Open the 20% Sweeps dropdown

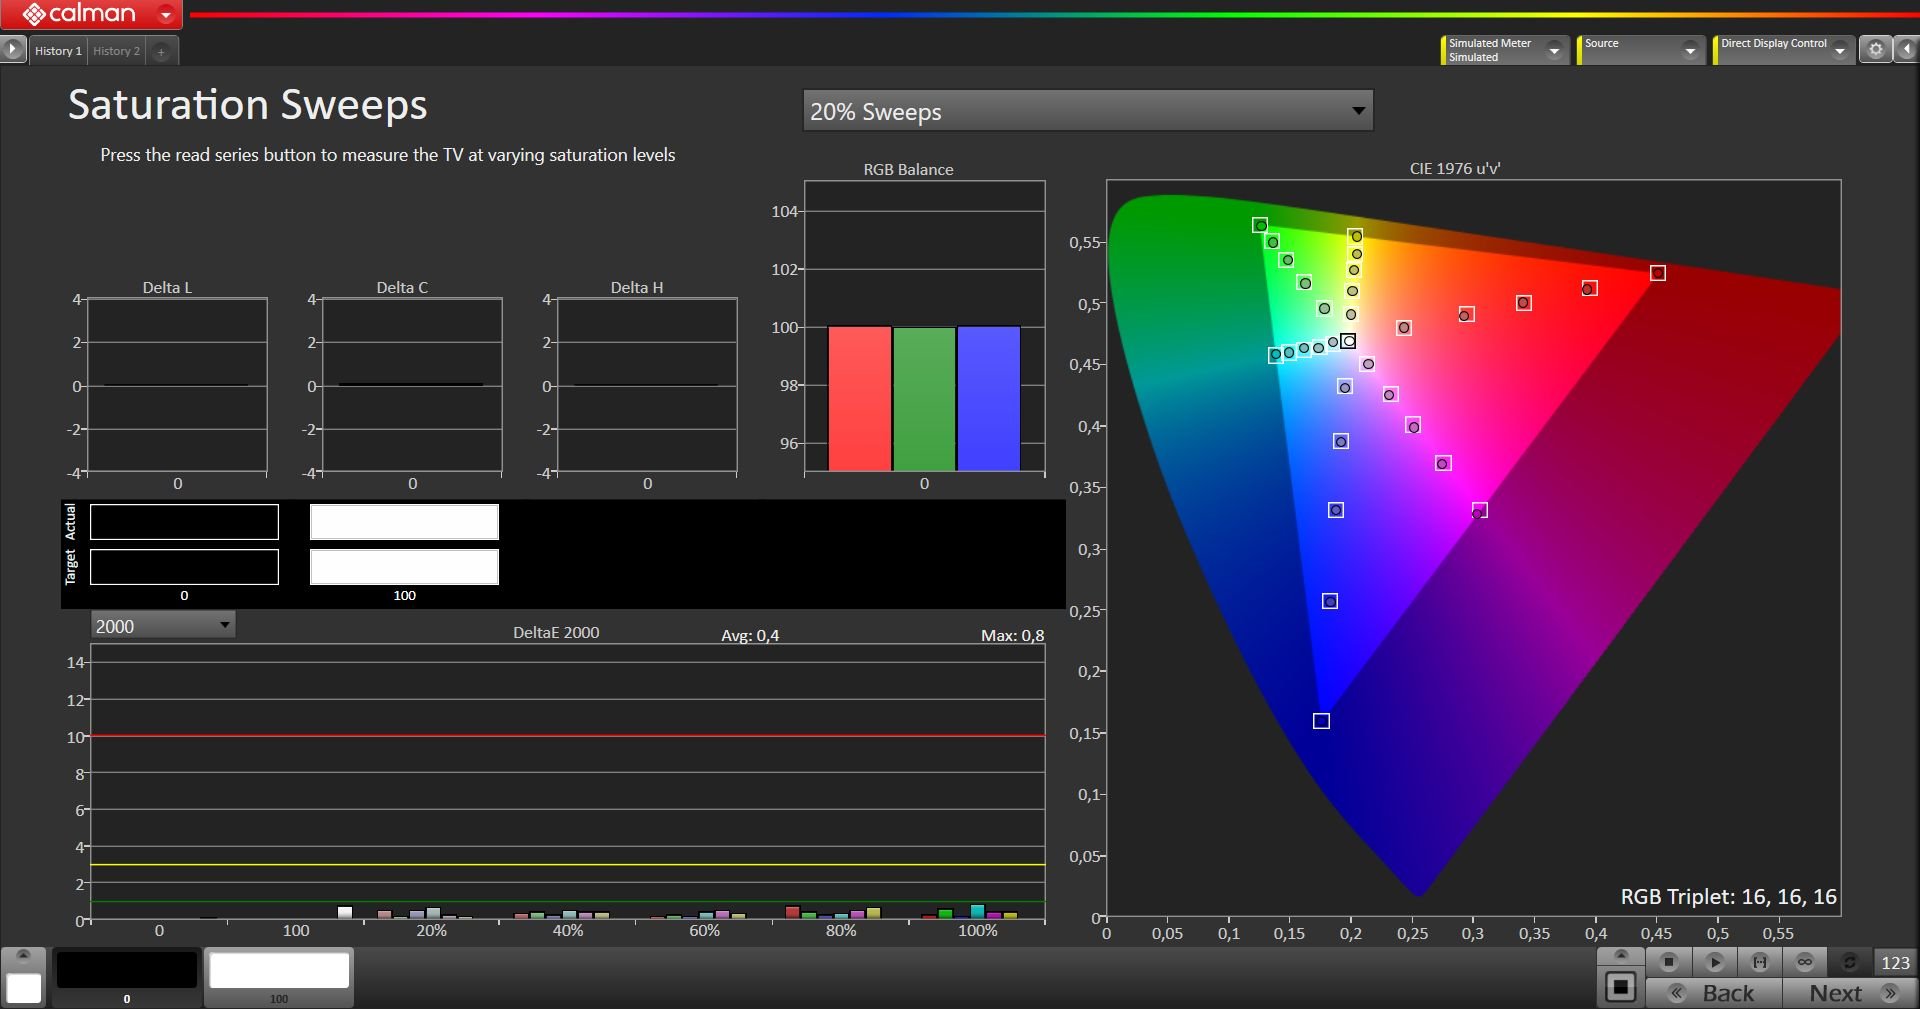pos(1087,111)
